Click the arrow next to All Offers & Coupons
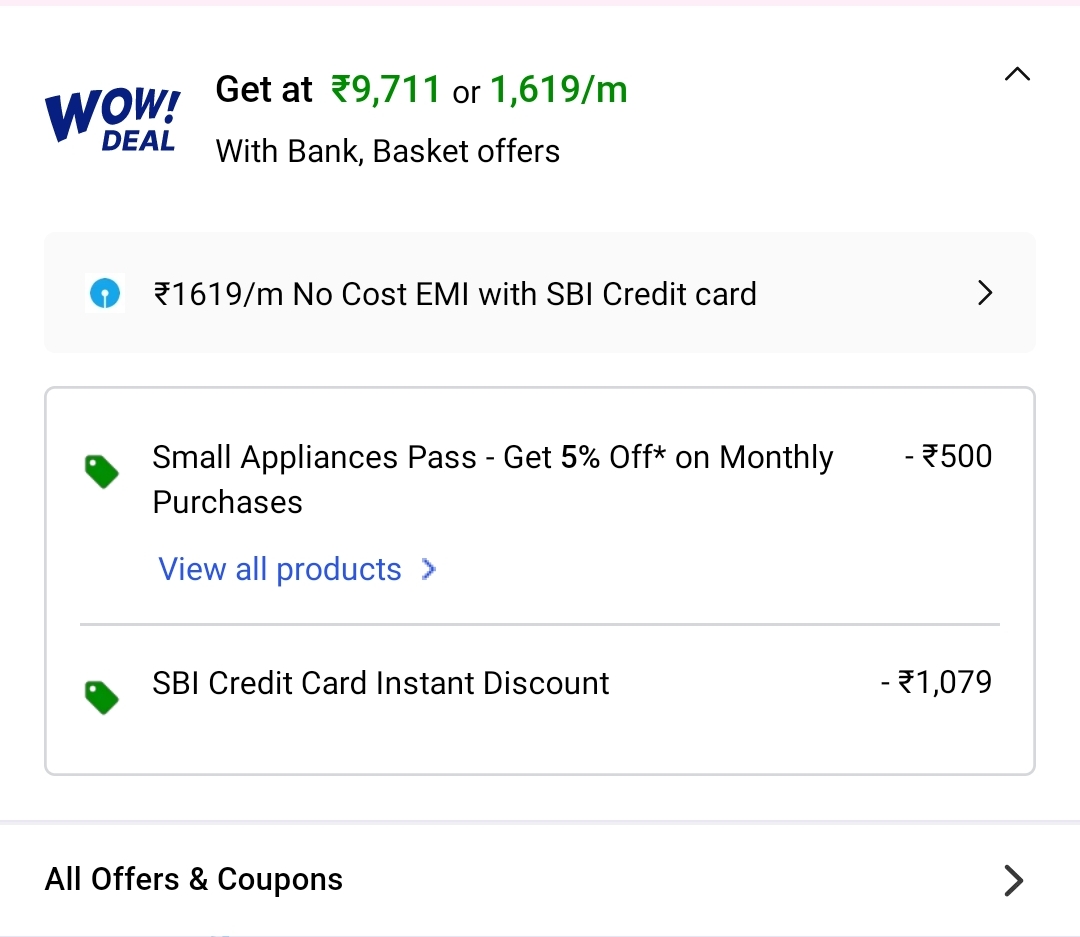The width and height of the screenshot is (1080, 937). point(1013,881)
